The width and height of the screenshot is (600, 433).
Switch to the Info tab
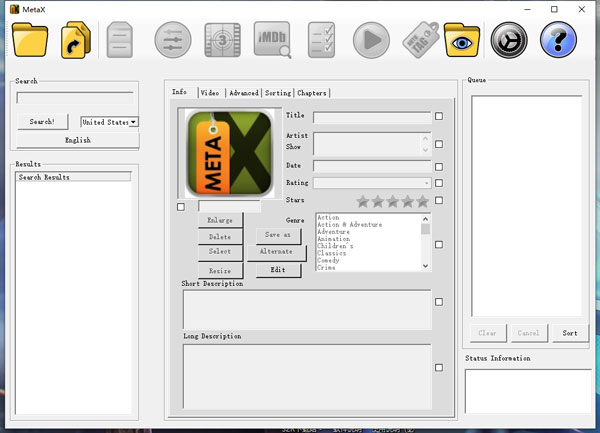179,92
